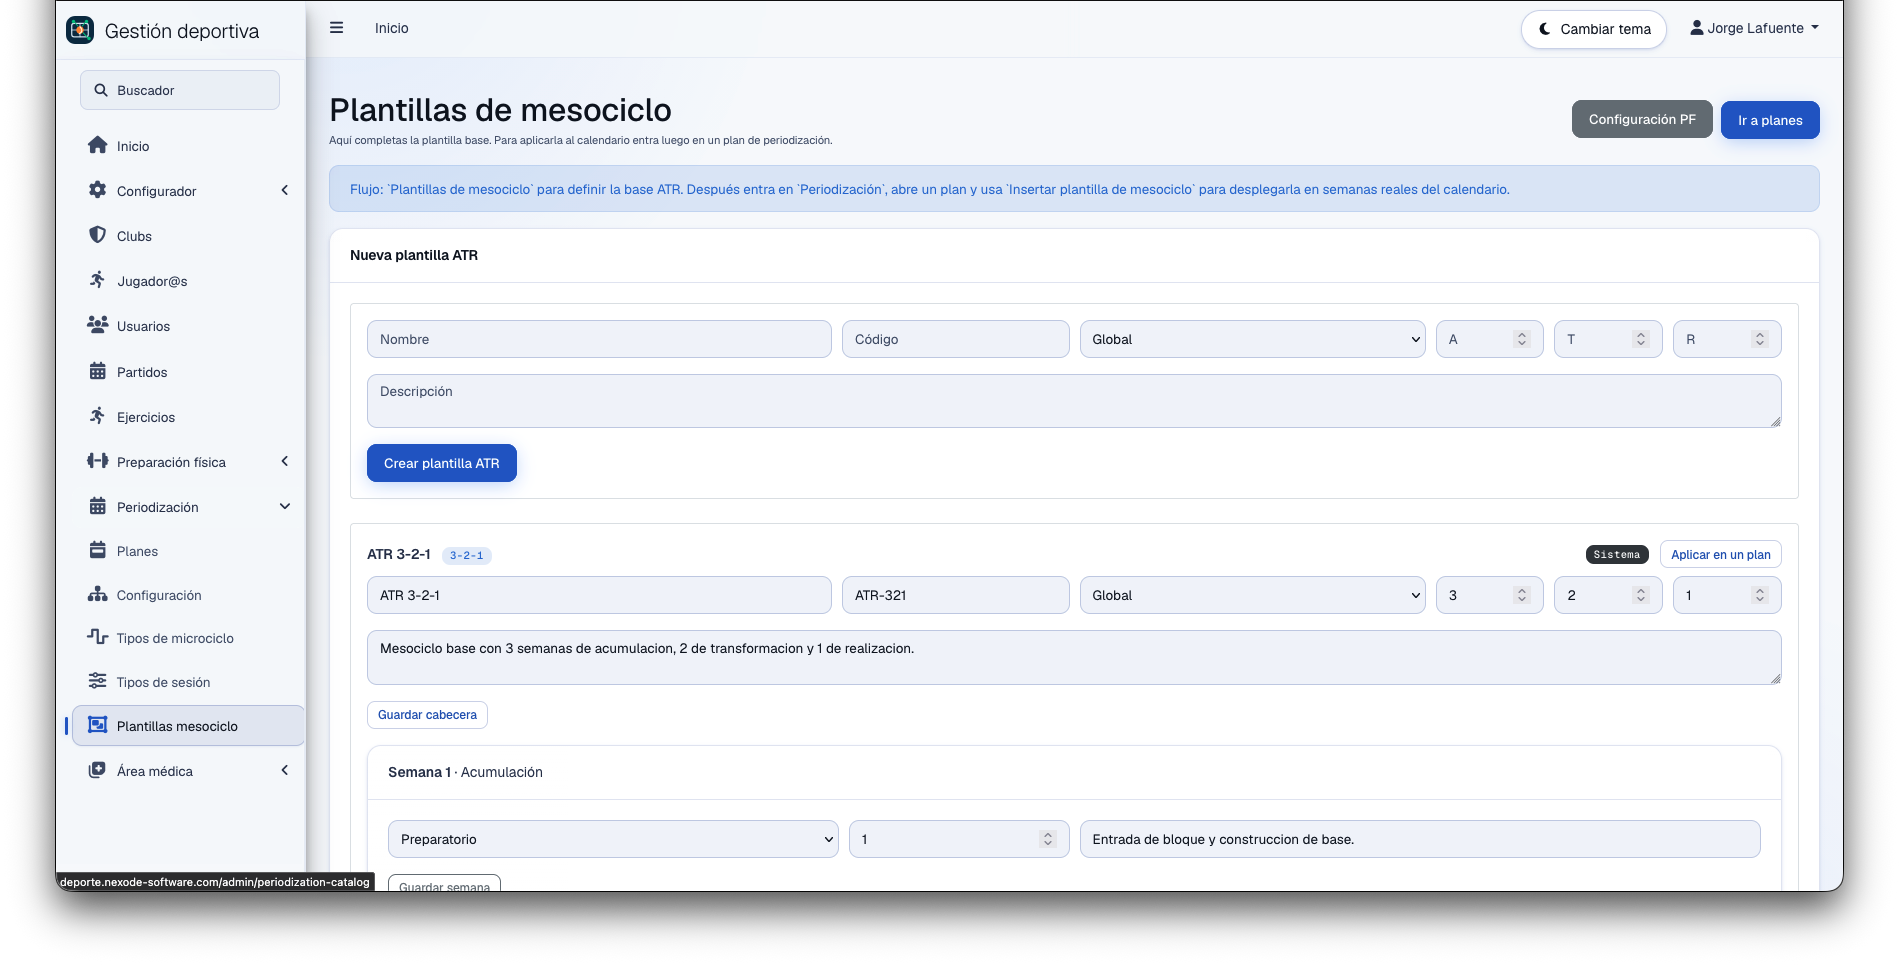Click the Configuración PF button
The height and width of the screenshot is (965, 1899).
point(1642,119)
